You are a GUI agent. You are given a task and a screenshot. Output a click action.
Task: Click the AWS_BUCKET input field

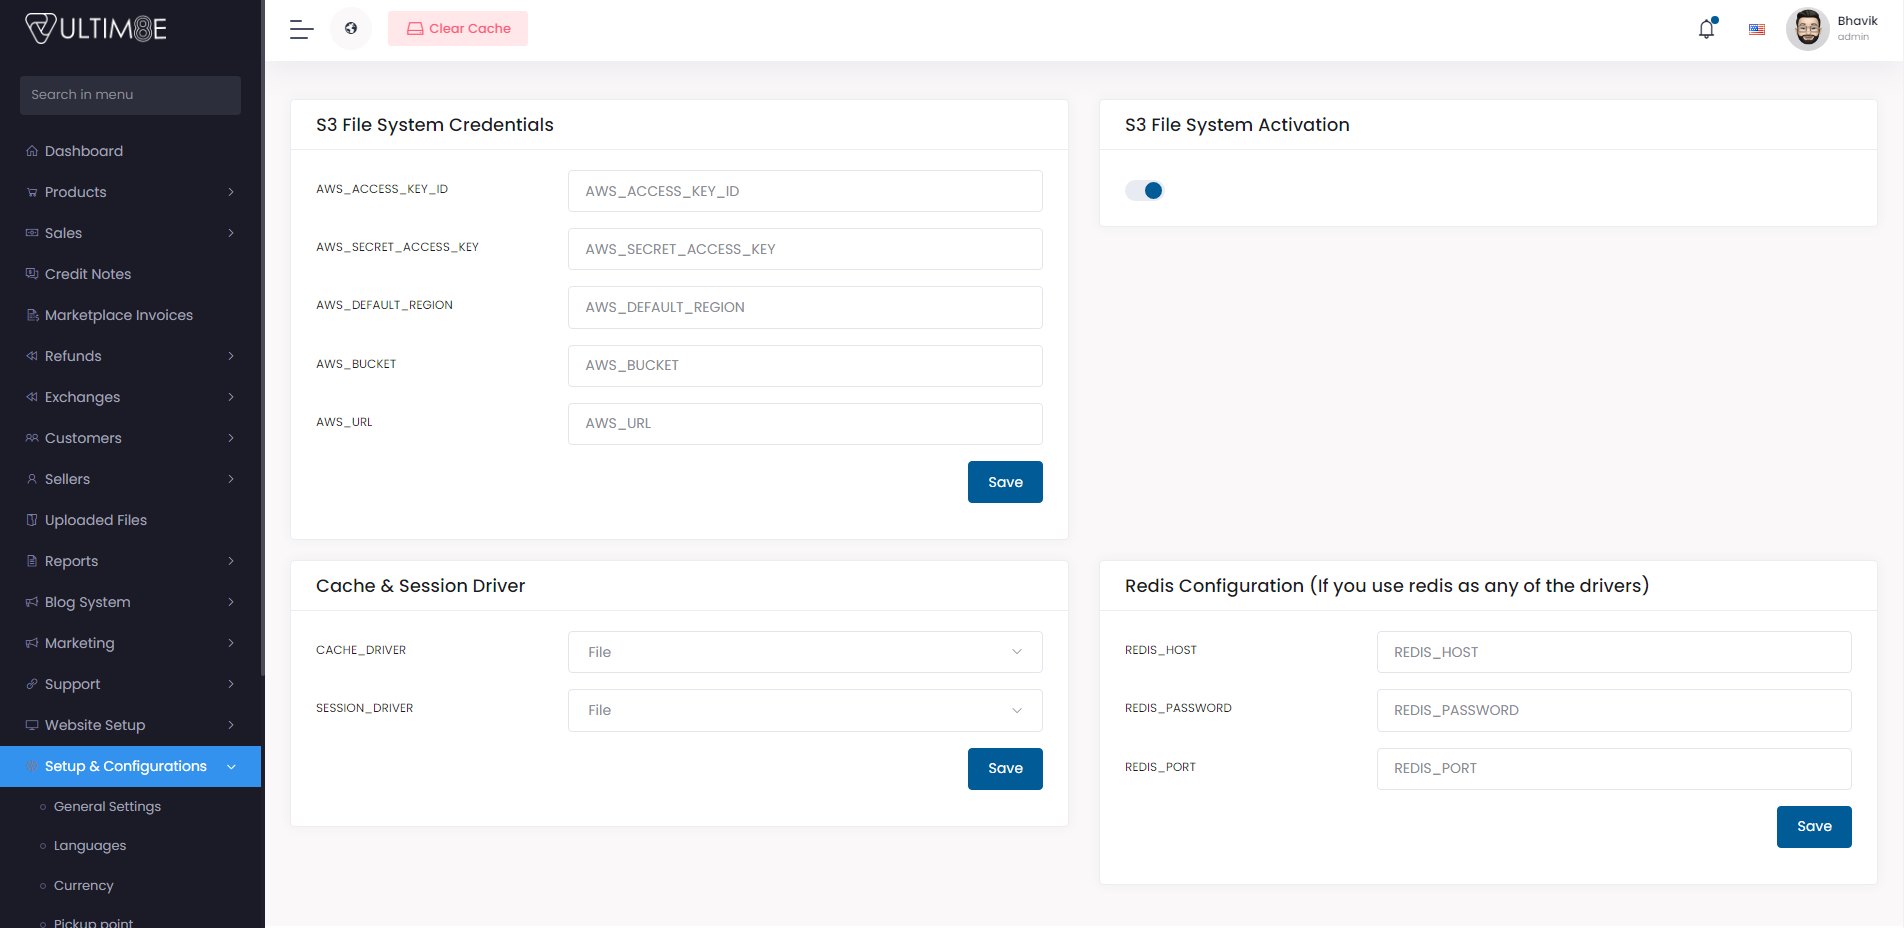[805, 365]
